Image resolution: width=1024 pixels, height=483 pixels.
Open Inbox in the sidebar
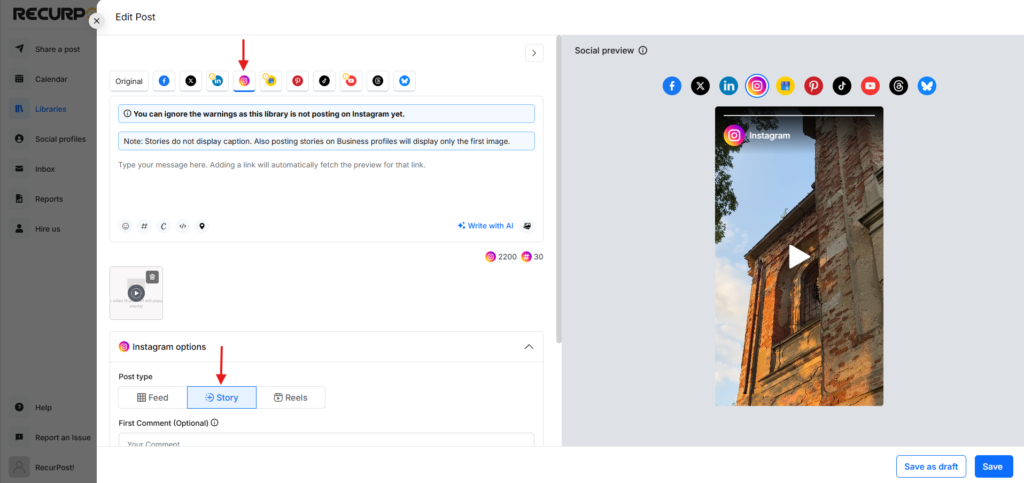coord(48,169)
